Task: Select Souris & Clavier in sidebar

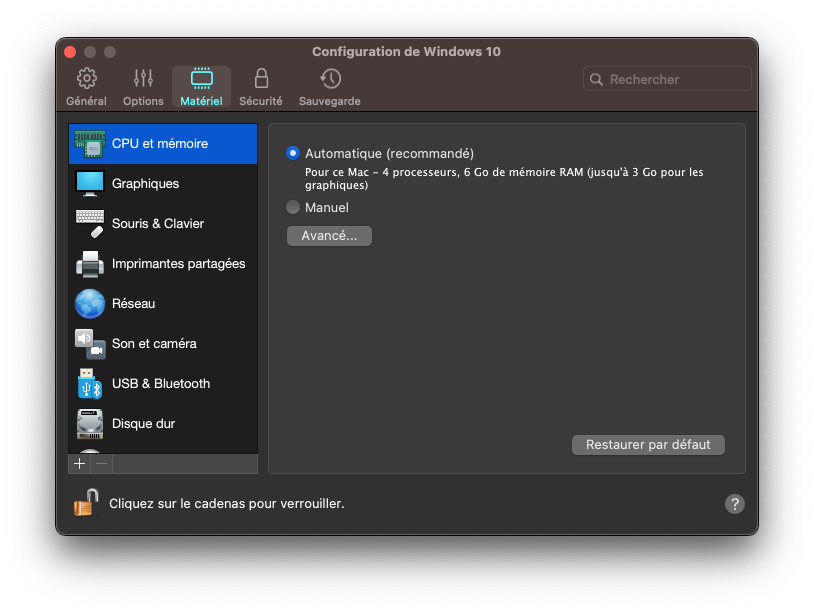Action: (163, 224)
